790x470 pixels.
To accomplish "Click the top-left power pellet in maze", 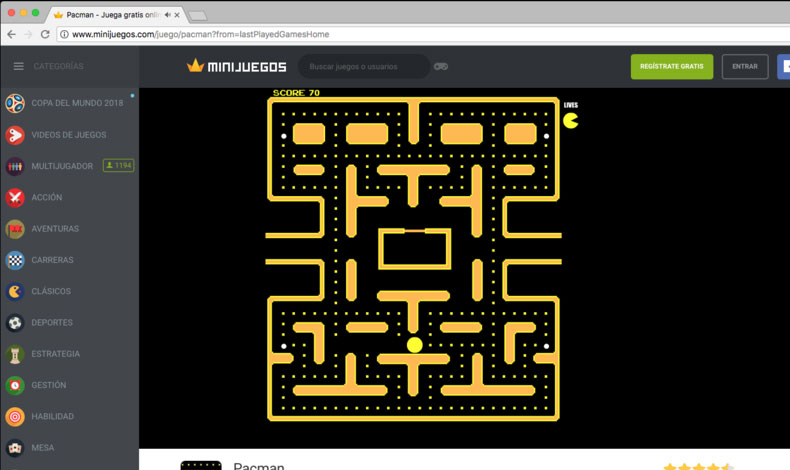I will 284,136.
